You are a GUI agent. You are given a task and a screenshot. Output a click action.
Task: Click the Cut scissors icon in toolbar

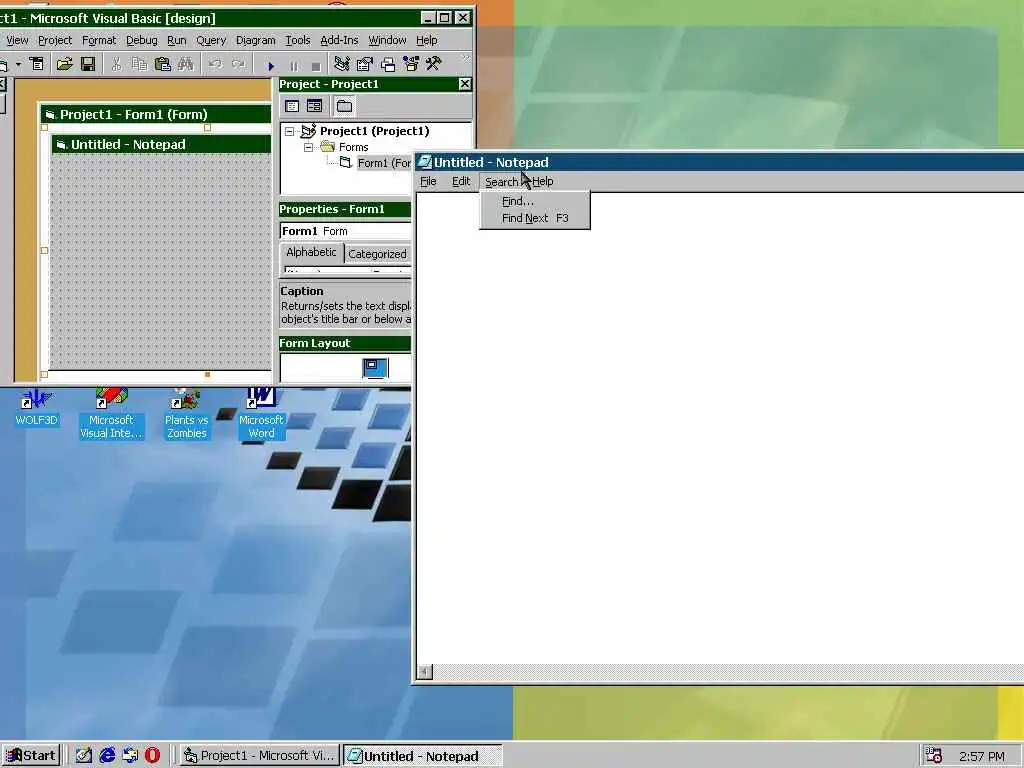click(116, 63)
